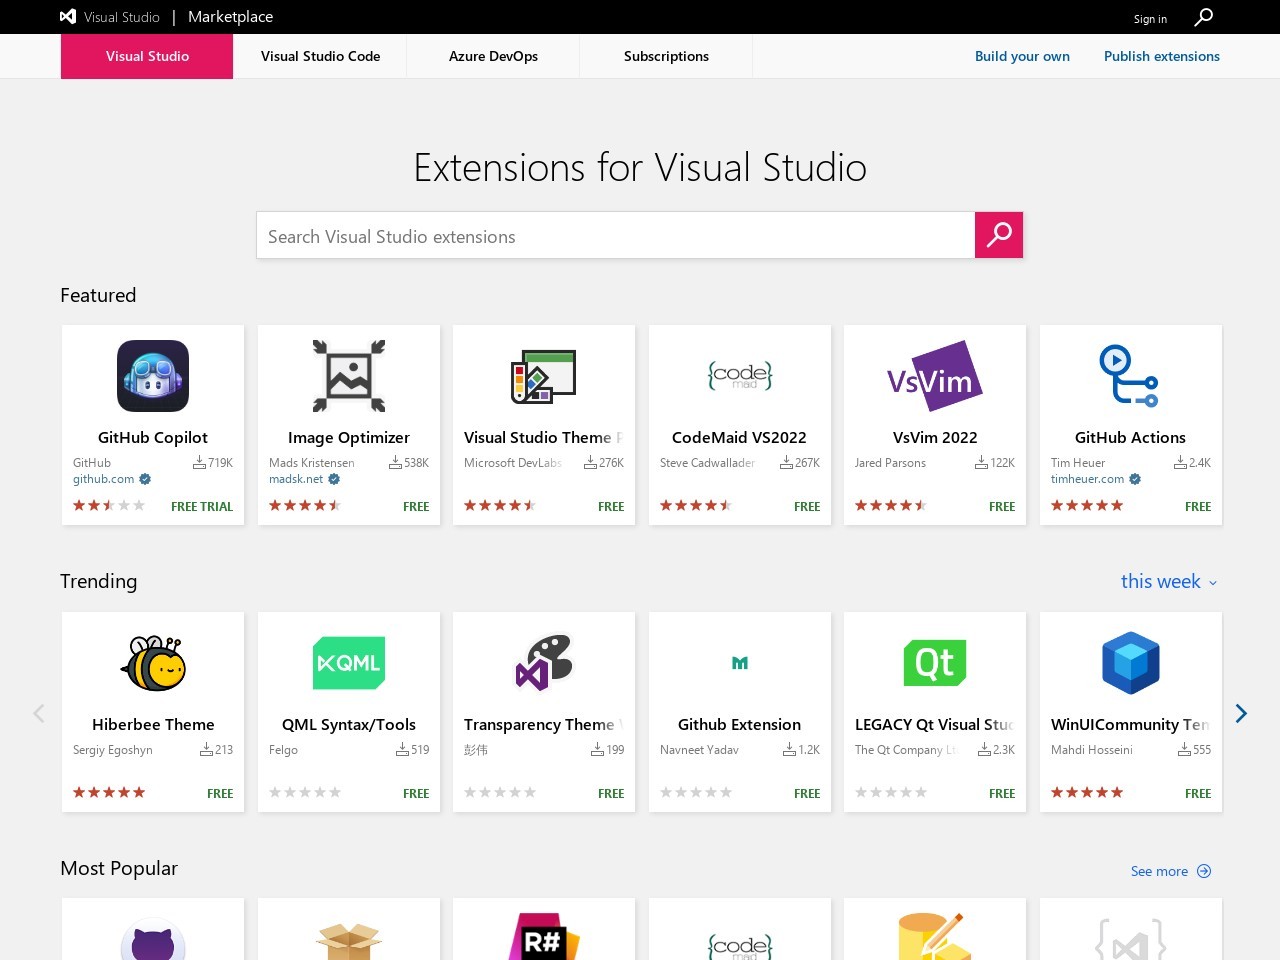Click the extensions search input field
The height and width of the screenshot is (960, 1280).
[615, 236]
